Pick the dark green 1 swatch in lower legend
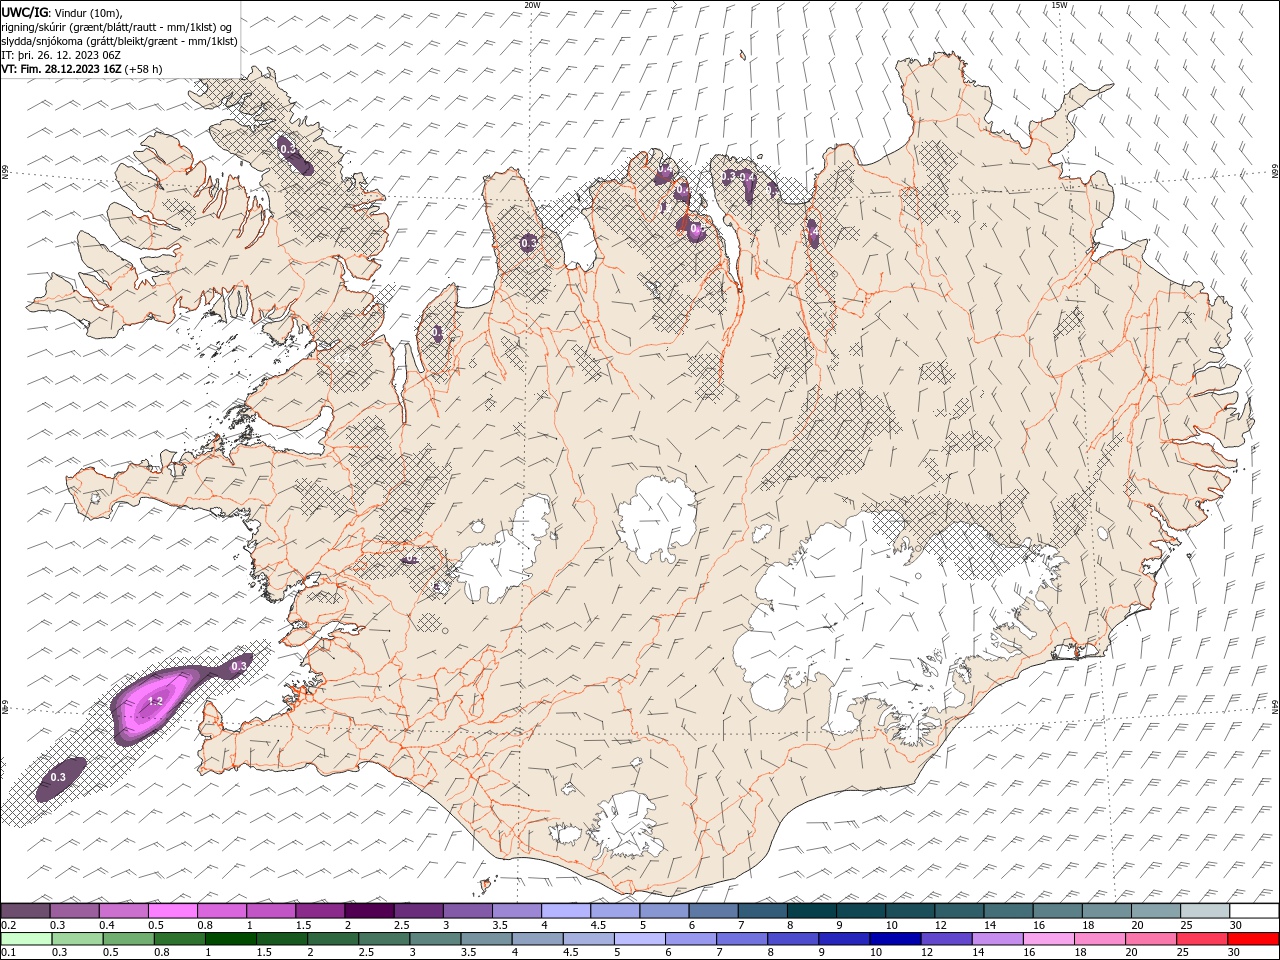 (x=231, y=939)
